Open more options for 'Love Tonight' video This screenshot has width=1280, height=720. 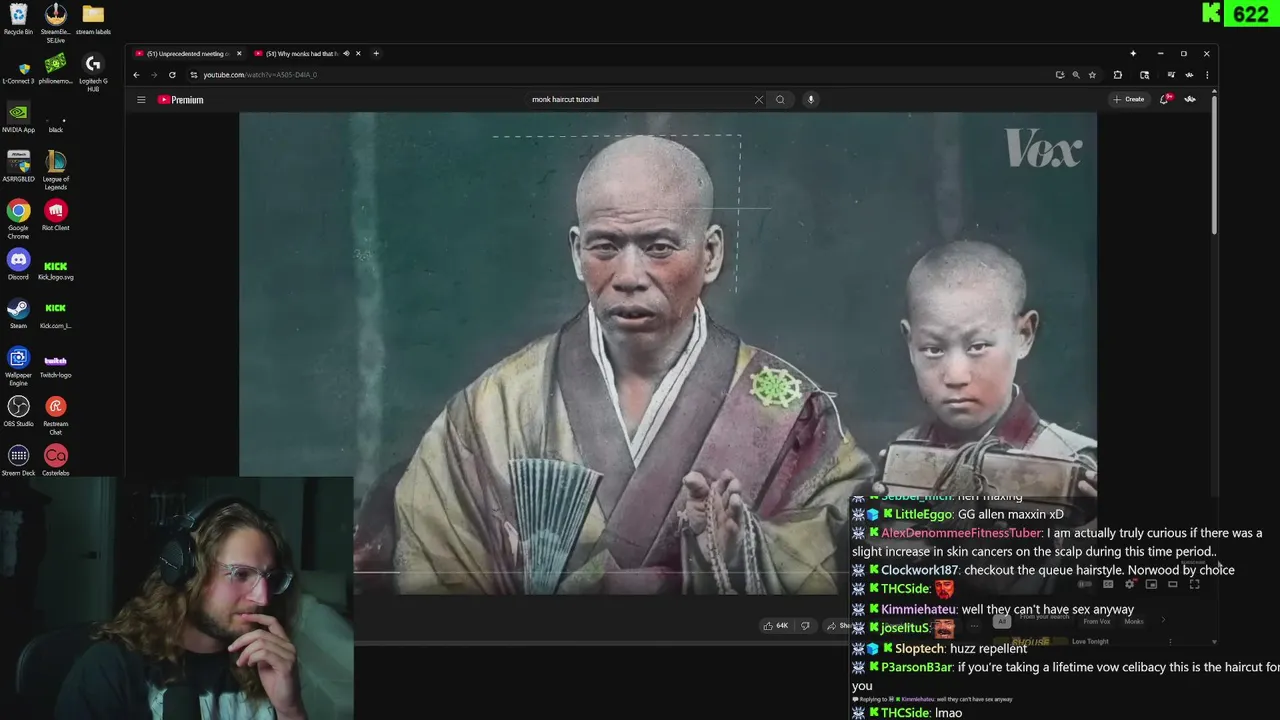(x=1170, y=642)
